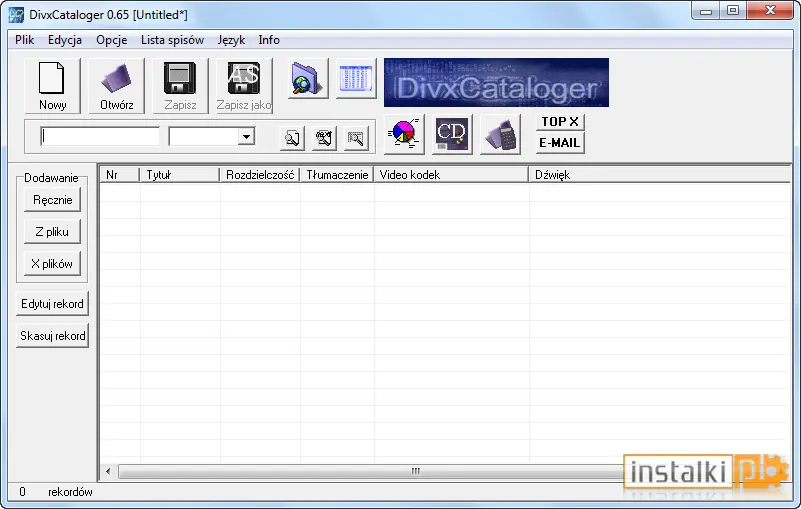Open a catalog with Otwórz icon
Viewport: 801px width, 509px height.
pos(116,85)
